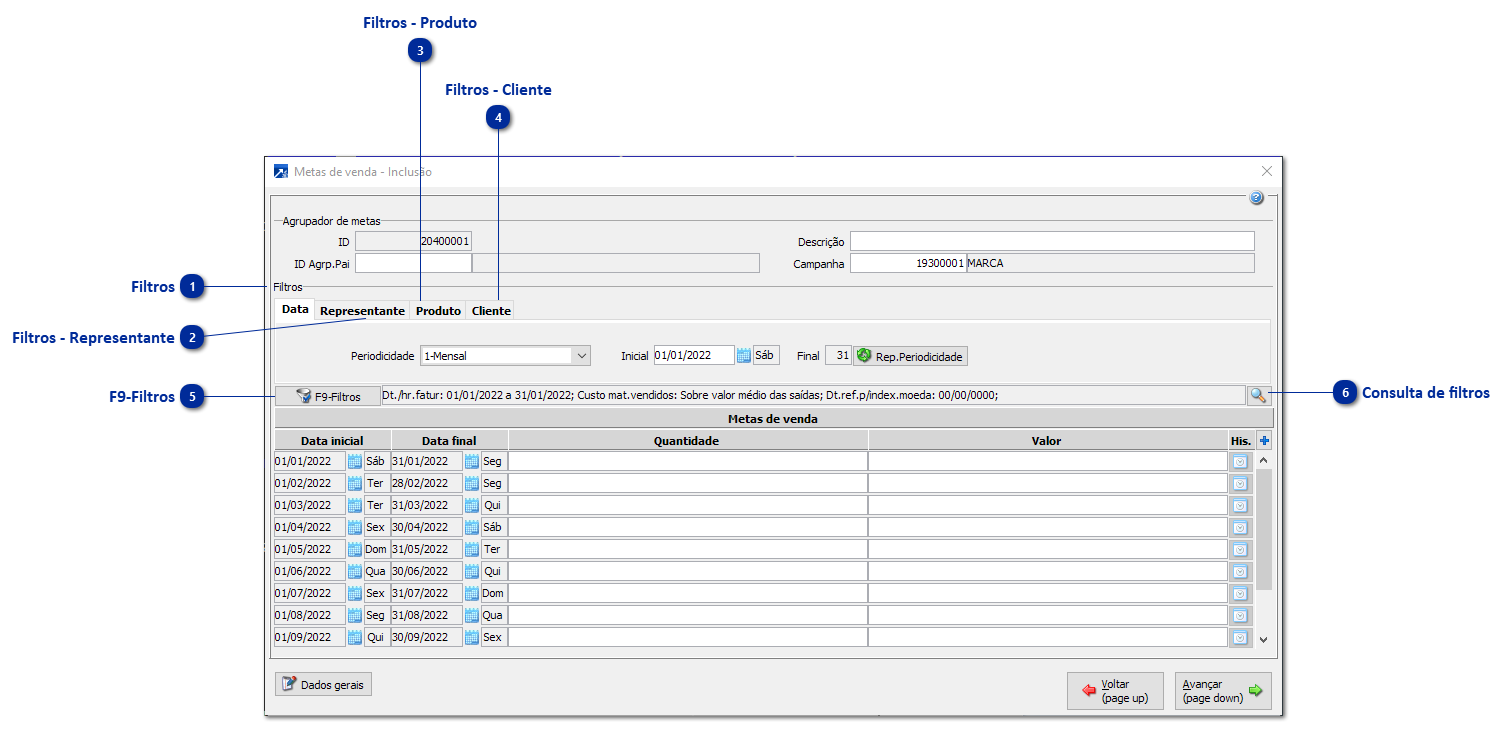1506x732 pixels.
Task: Click the Data final column header
Action: click(450, 440)
